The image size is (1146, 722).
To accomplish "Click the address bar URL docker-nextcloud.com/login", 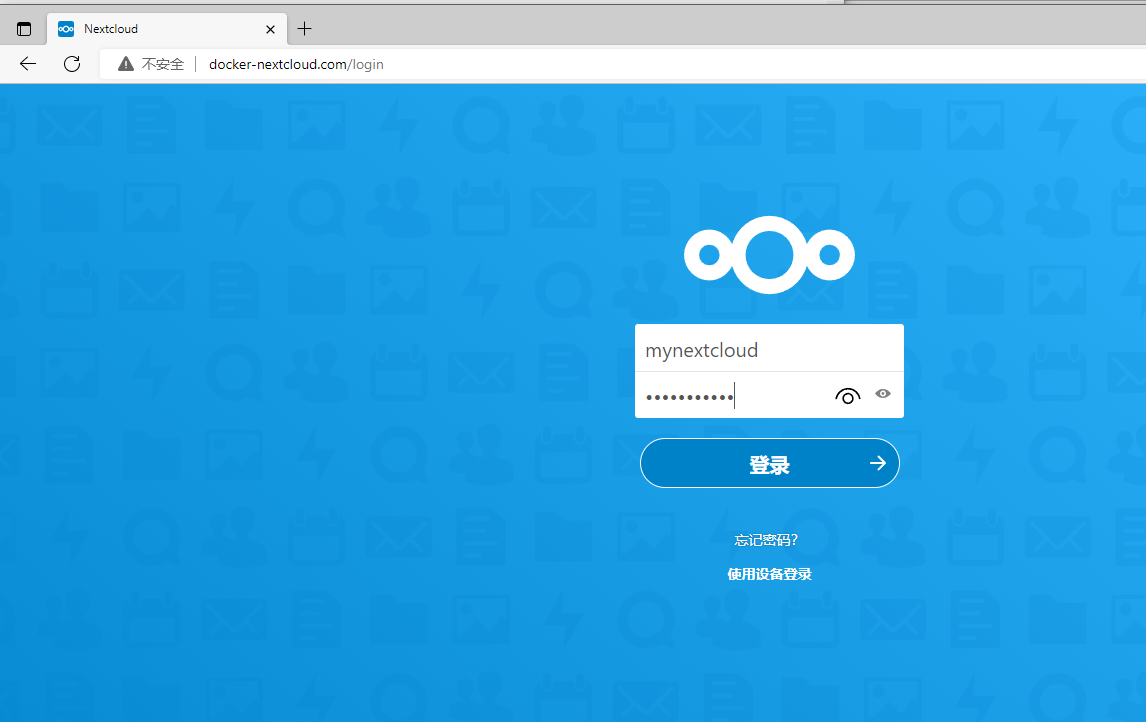I will click(296, 64).
